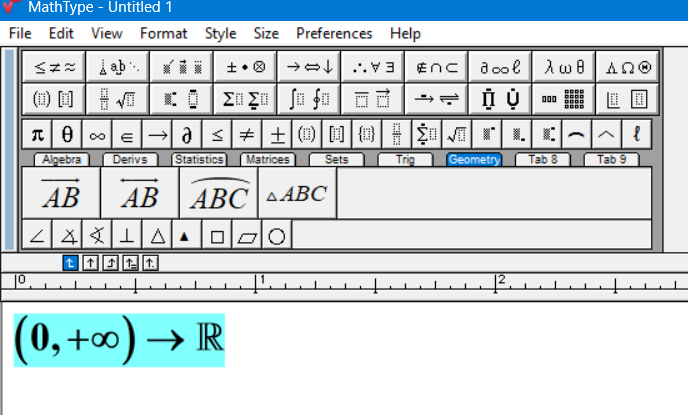Insert the less-than-or-equal symbol
Screen dimensions: 688x415
tap(217, 134)
